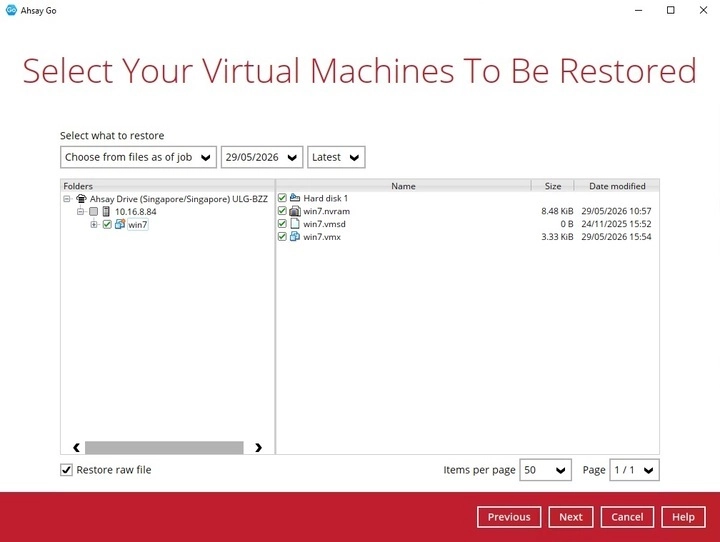Open the 29/05/2026 date dropdown

pyautogui.click(x=262, y=157)
